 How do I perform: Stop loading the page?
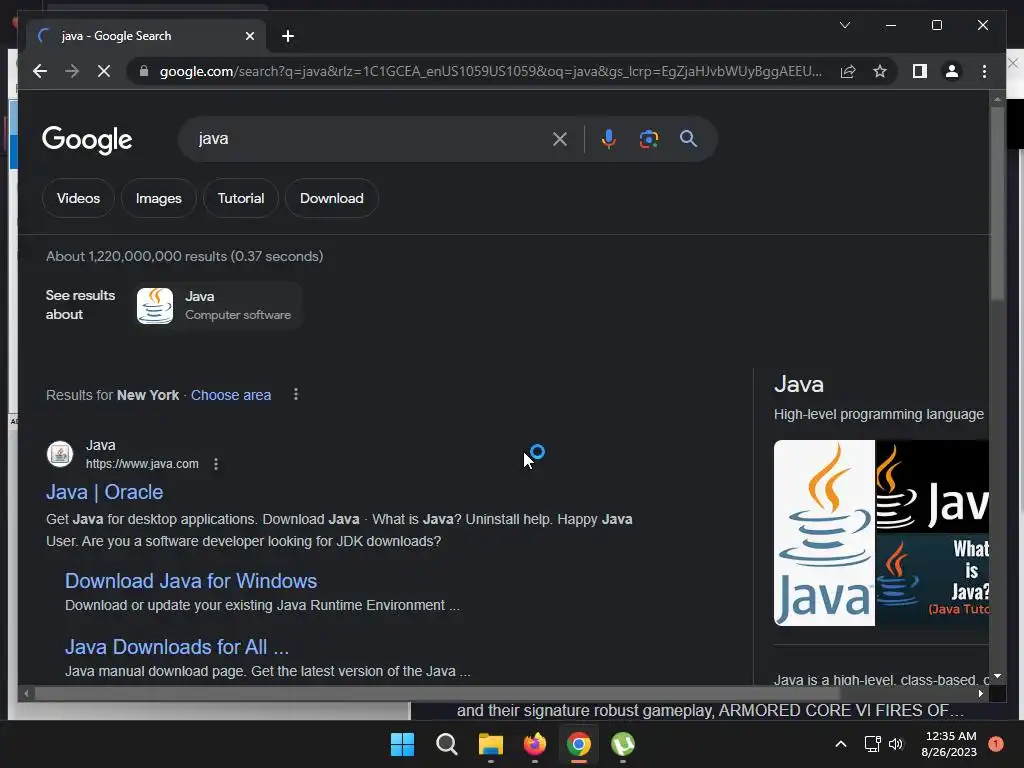tap(104, 71)
